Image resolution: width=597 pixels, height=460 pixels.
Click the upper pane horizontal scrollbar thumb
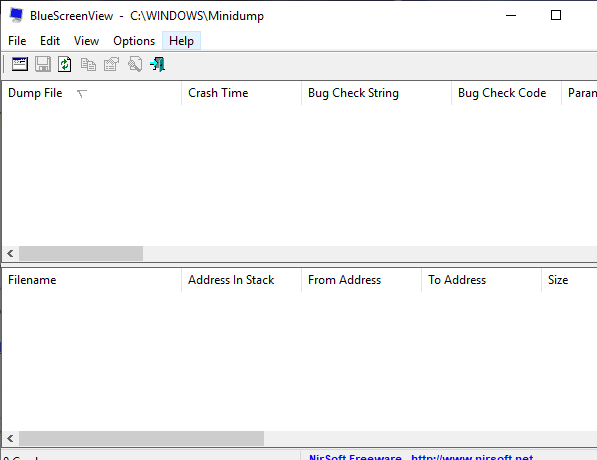tap(81, 254)
